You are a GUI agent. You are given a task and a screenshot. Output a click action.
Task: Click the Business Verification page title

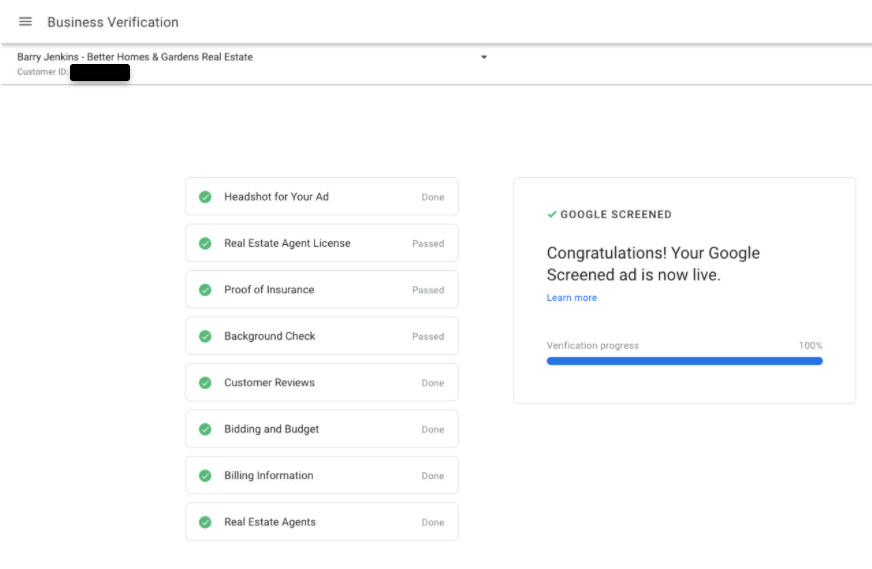[113, 22]
